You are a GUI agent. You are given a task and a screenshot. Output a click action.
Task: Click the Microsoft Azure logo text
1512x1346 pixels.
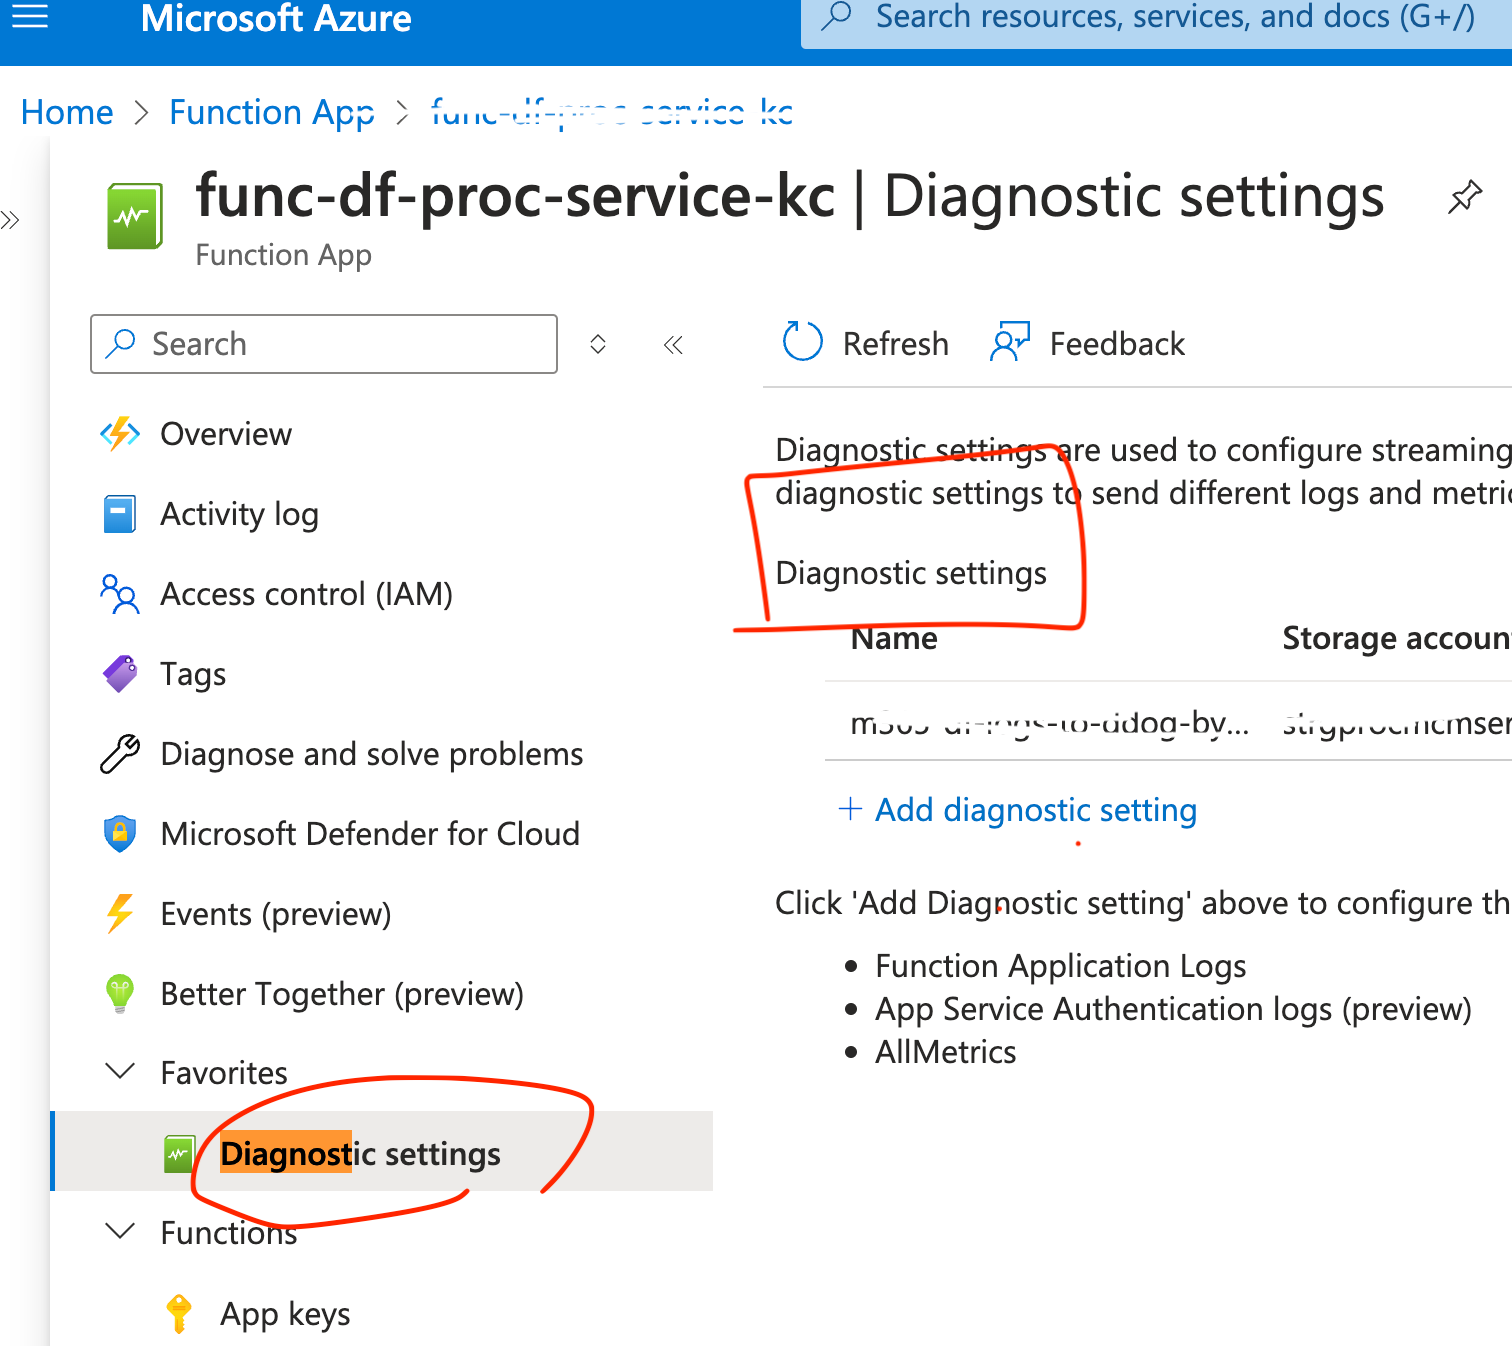(x=276, y=18)
